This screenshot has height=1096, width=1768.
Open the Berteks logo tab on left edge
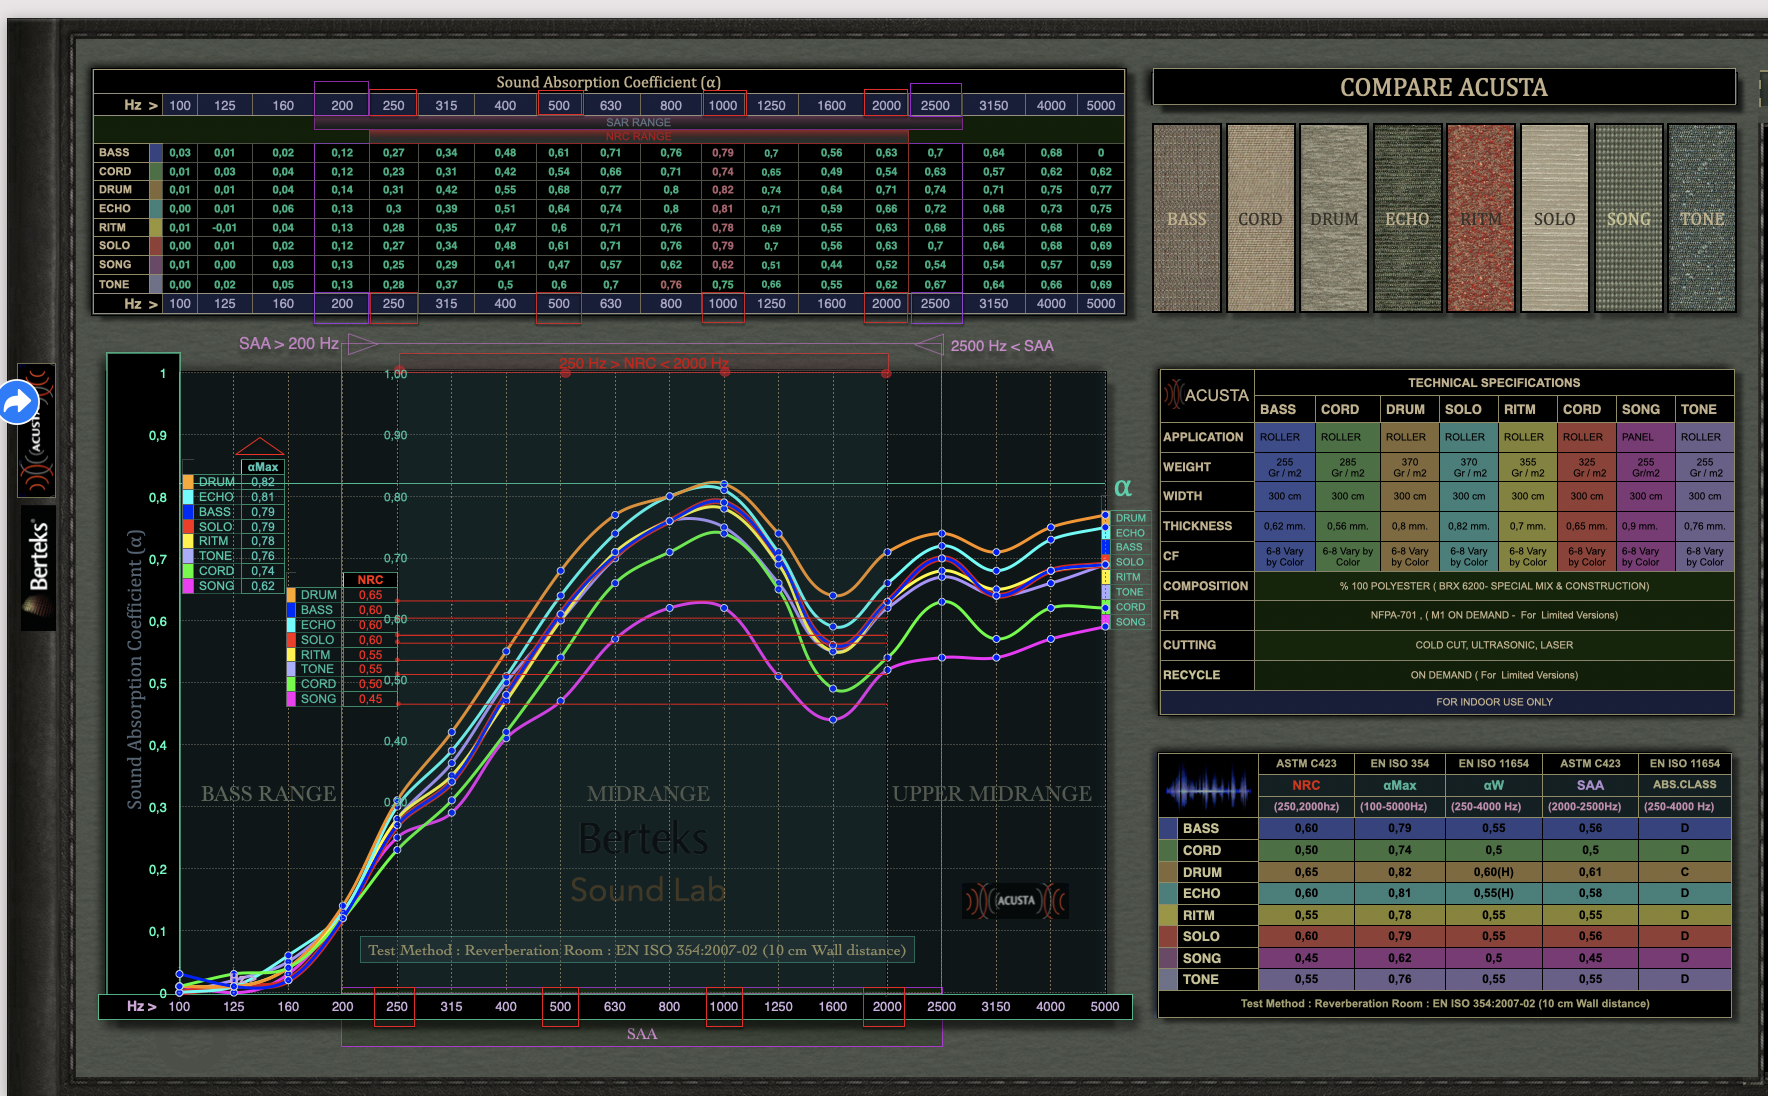click(x=38, y=568)
